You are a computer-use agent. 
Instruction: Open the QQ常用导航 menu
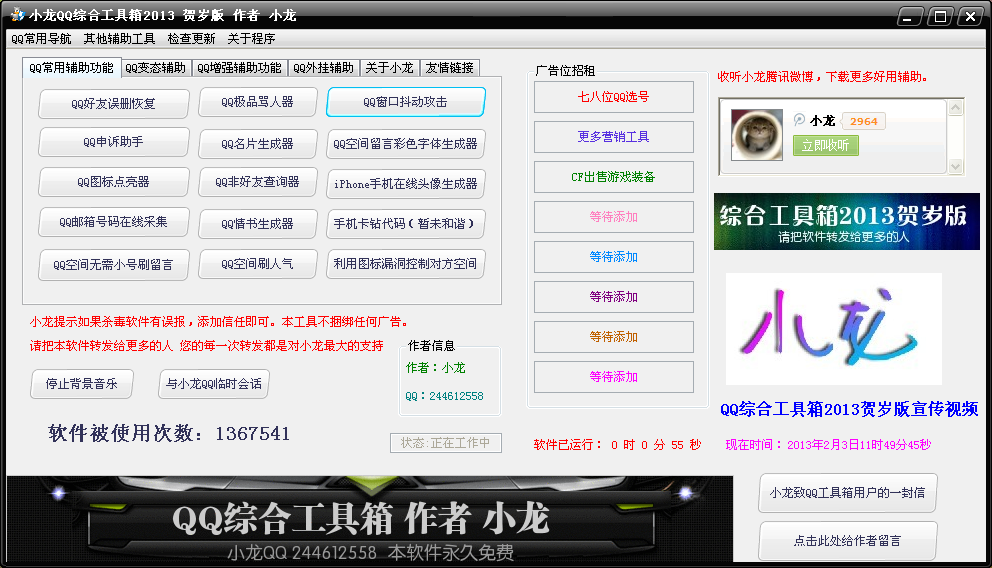click(41, 39)
